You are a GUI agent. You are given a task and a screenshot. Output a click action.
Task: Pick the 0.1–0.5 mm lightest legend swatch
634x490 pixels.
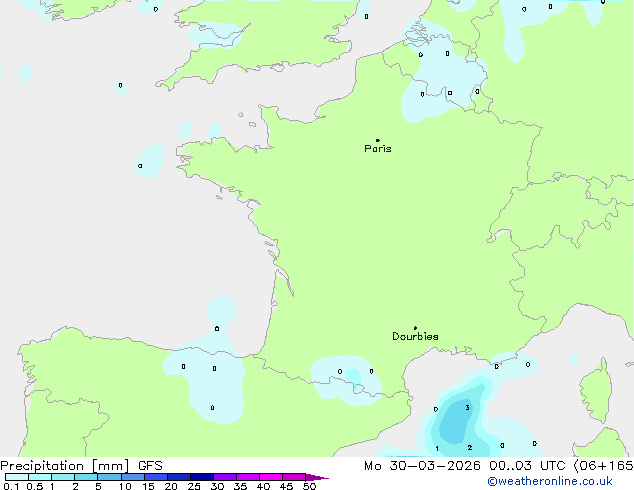(17, 477)
